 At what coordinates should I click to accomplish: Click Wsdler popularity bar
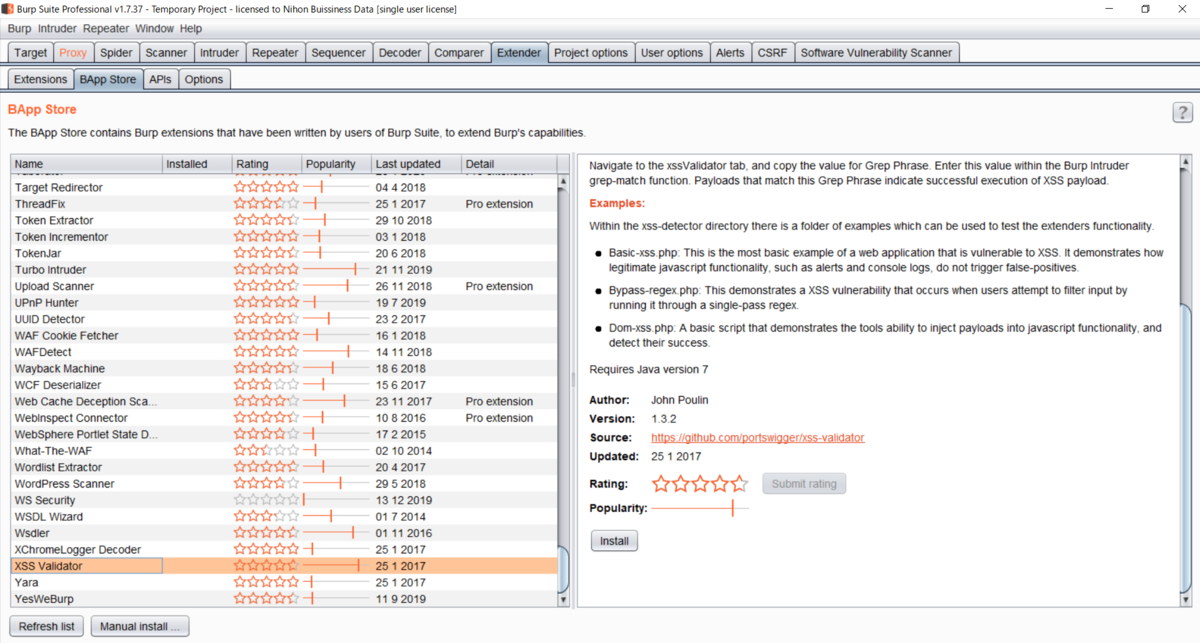click(x=336, y=533)
